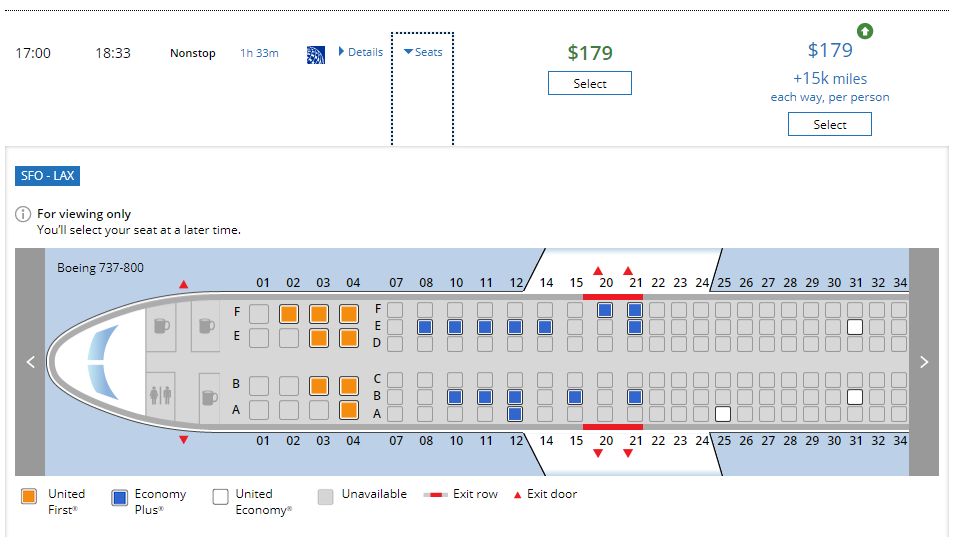Screen dimensions: 957x537
Task: Click the lavatory icon at the plane front
Action: 161,395
